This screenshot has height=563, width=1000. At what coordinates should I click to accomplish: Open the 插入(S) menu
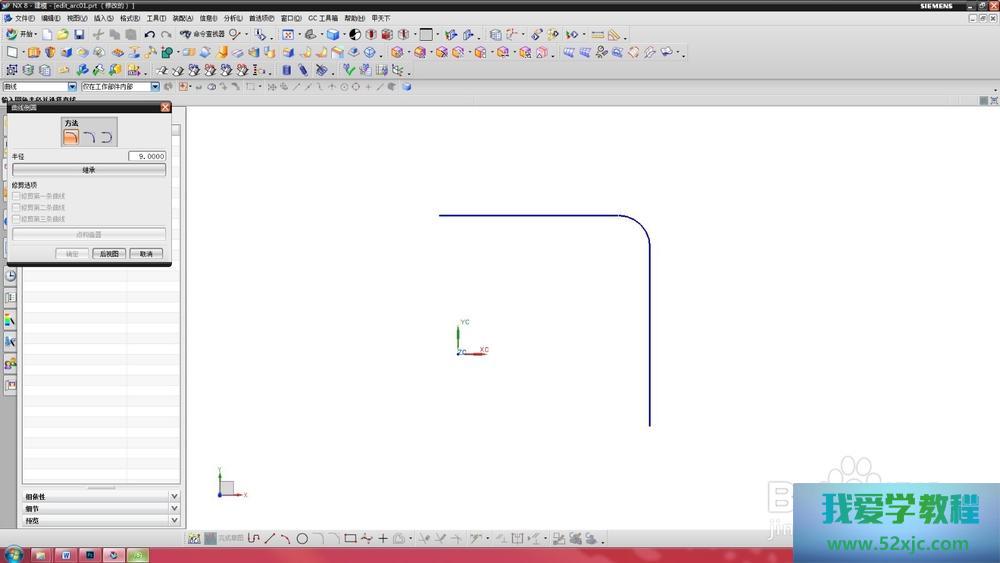[104, 18]
